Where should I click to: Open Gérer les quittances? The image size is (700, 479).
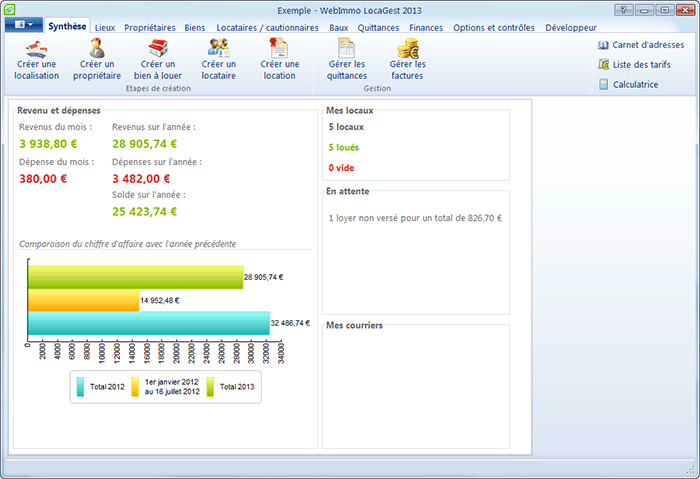(347, 48)
